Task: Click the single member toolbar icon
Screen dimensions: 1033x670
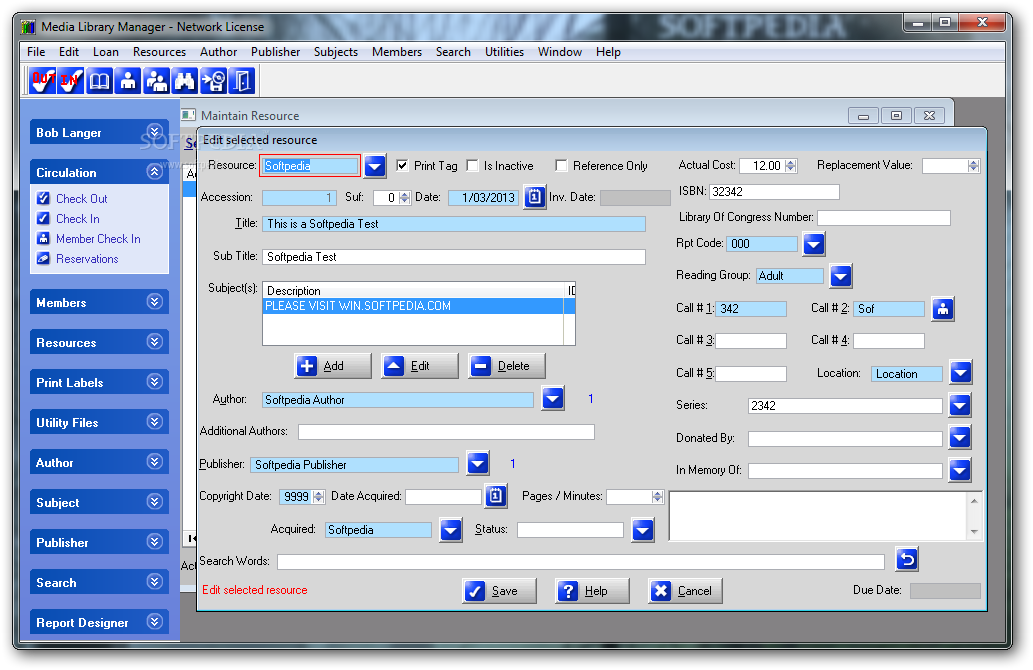Action: tap(128, 81)
